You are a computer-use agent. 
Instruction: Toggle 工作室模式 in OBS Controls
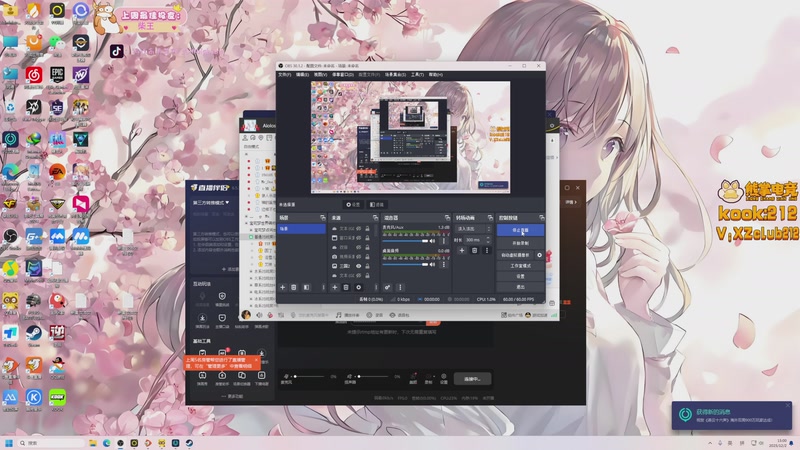coord(520,266)
